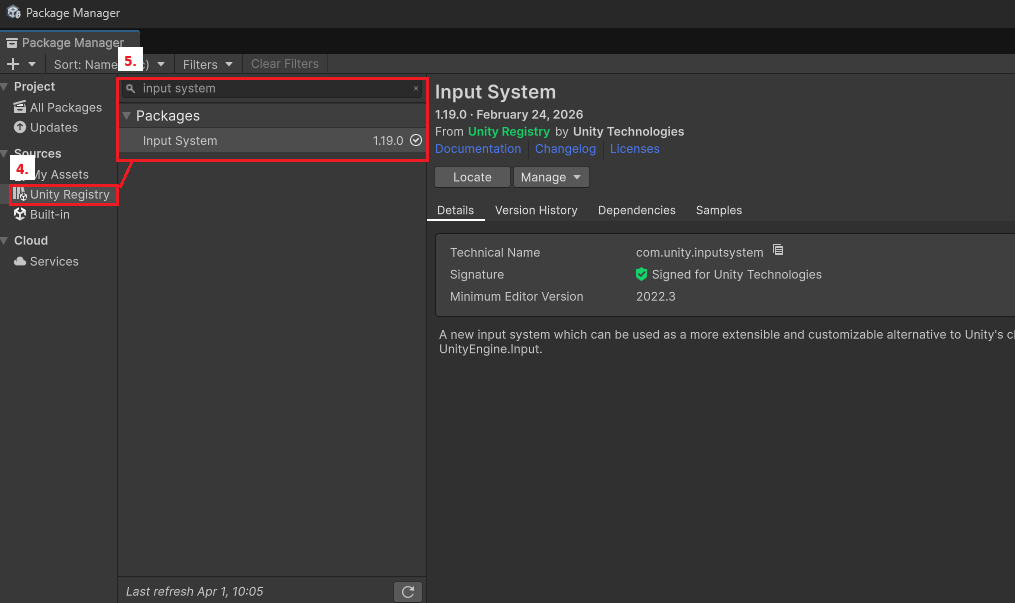Open the Licenses link
The width and height of the screenshot is (1015, 603).
point(634,149)
